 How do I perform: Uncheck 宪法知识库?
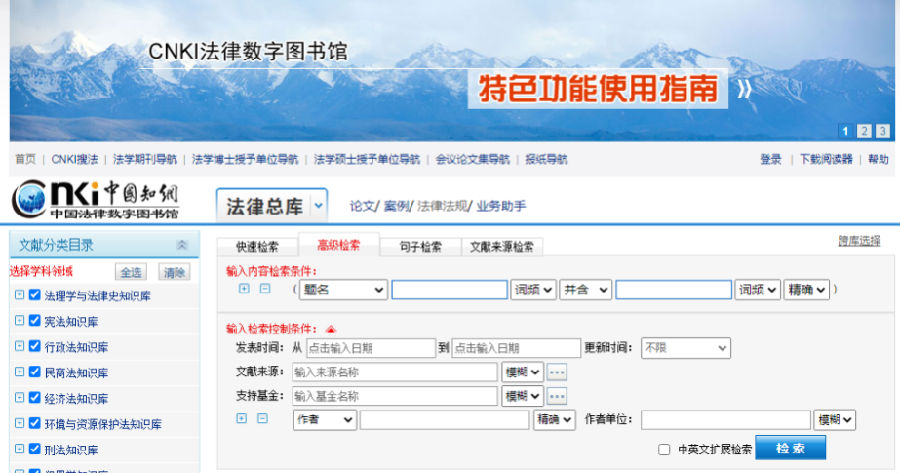pos(34,320)
